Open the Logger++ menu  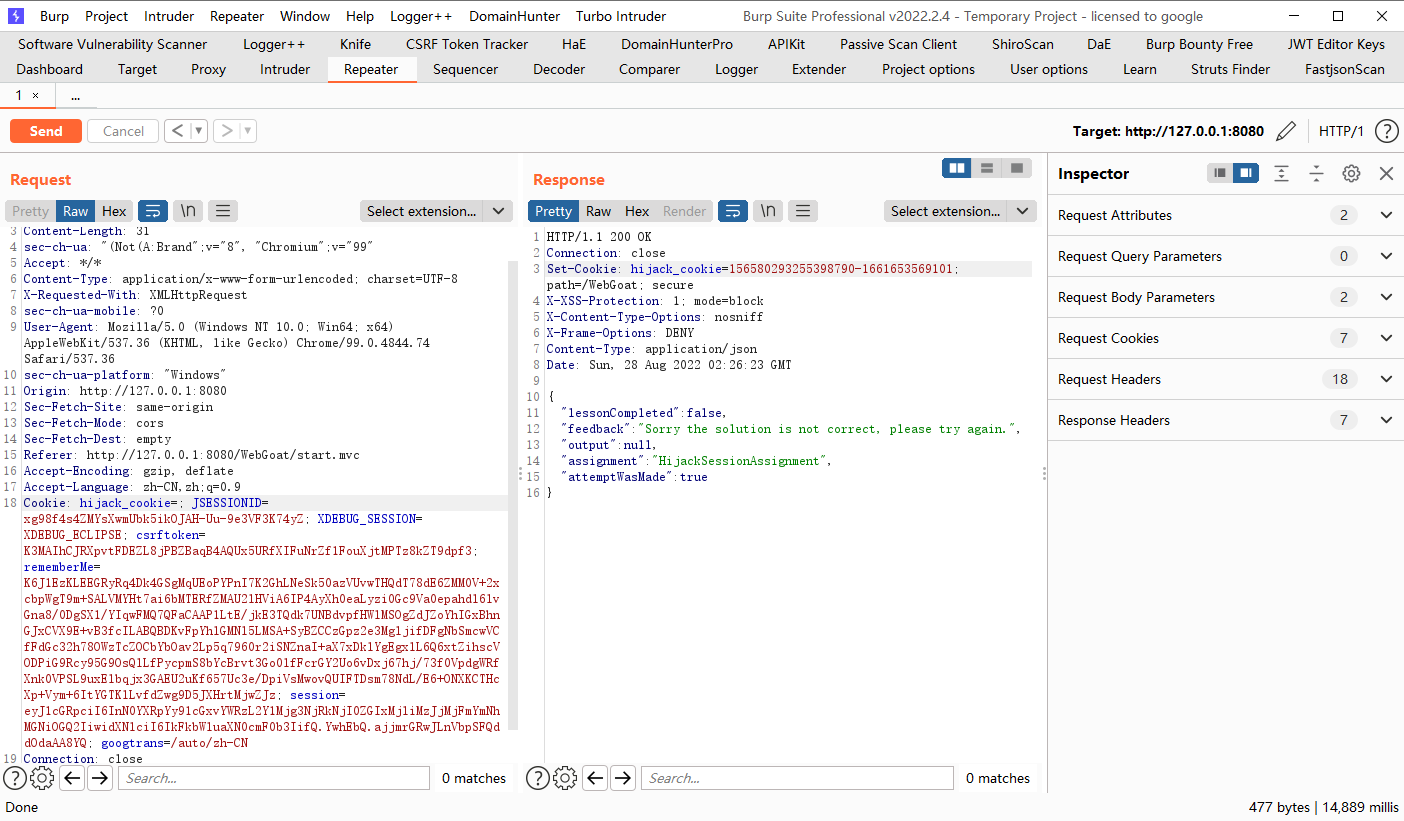[x=419, y=16]
